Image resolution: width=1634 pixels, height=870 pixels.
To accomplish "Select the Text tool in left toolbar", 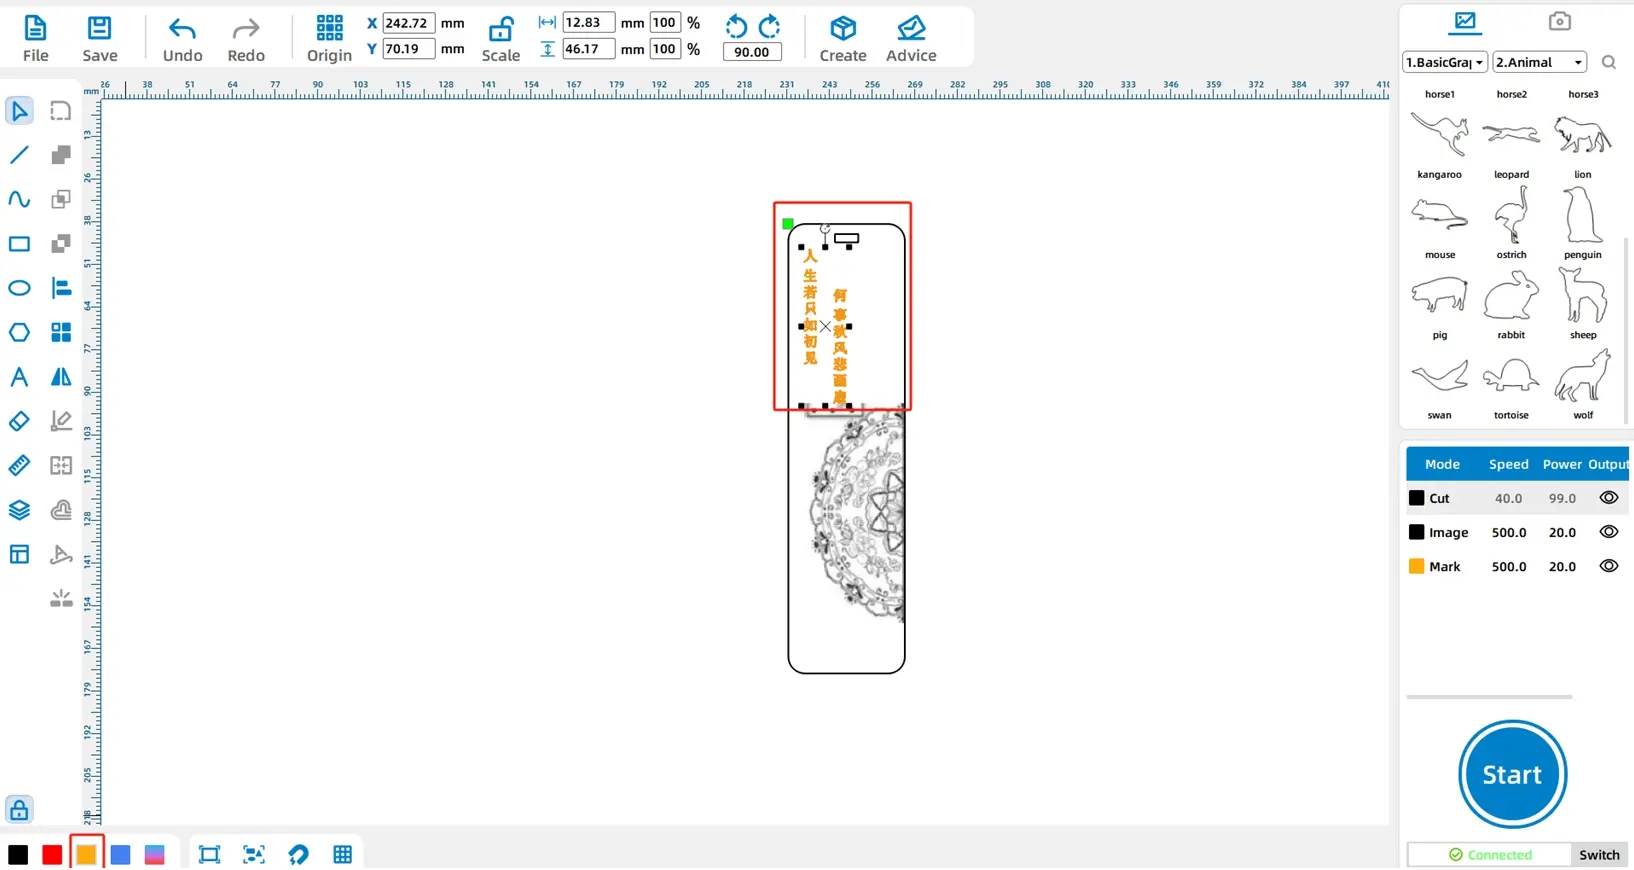I will pos(19,377).
